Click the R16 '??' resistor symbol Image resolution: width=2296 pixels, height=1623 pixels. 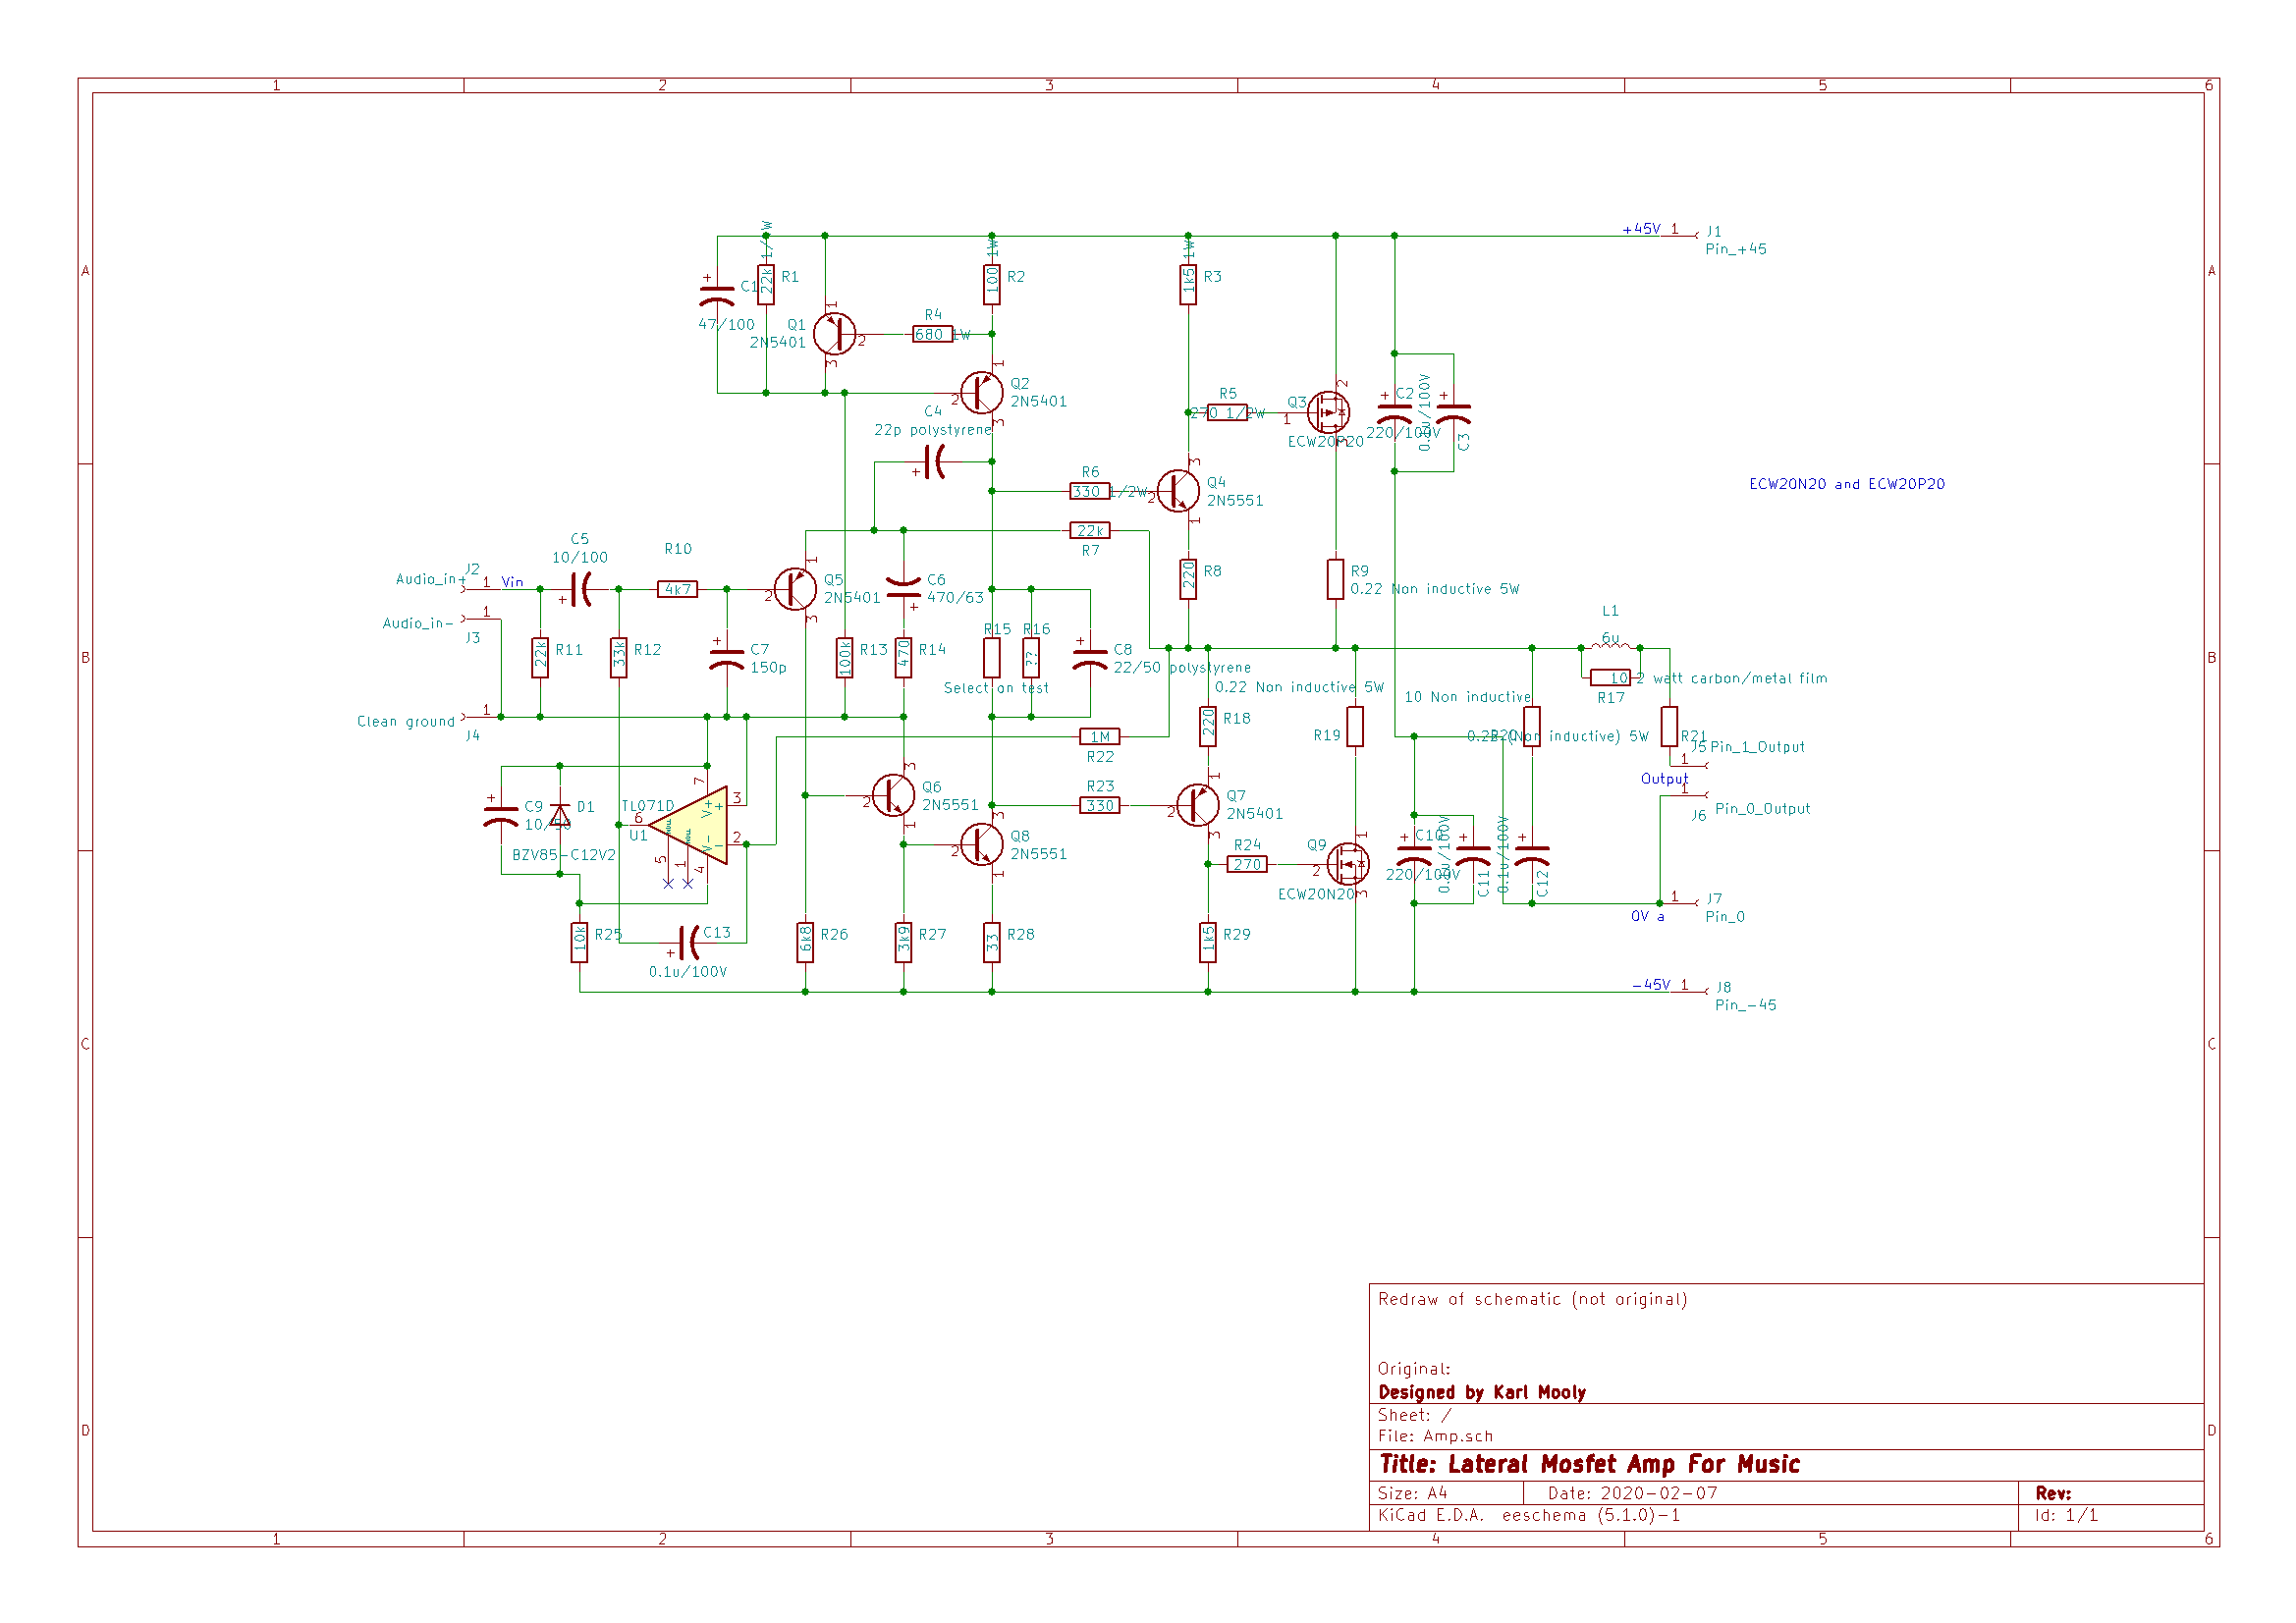click(x=1031, y=658)
